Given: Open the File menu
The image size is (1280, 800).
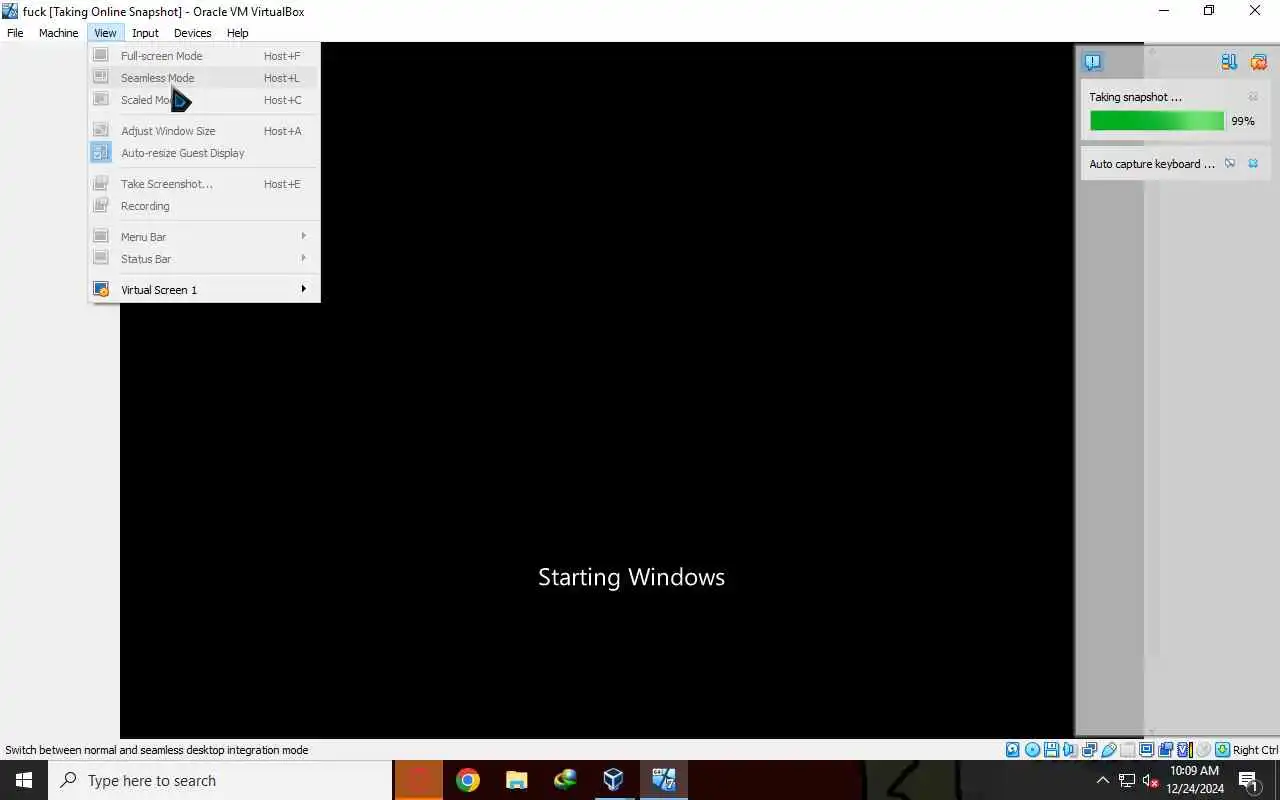Looking at the screenshot, I should click(x=15, y=33).
